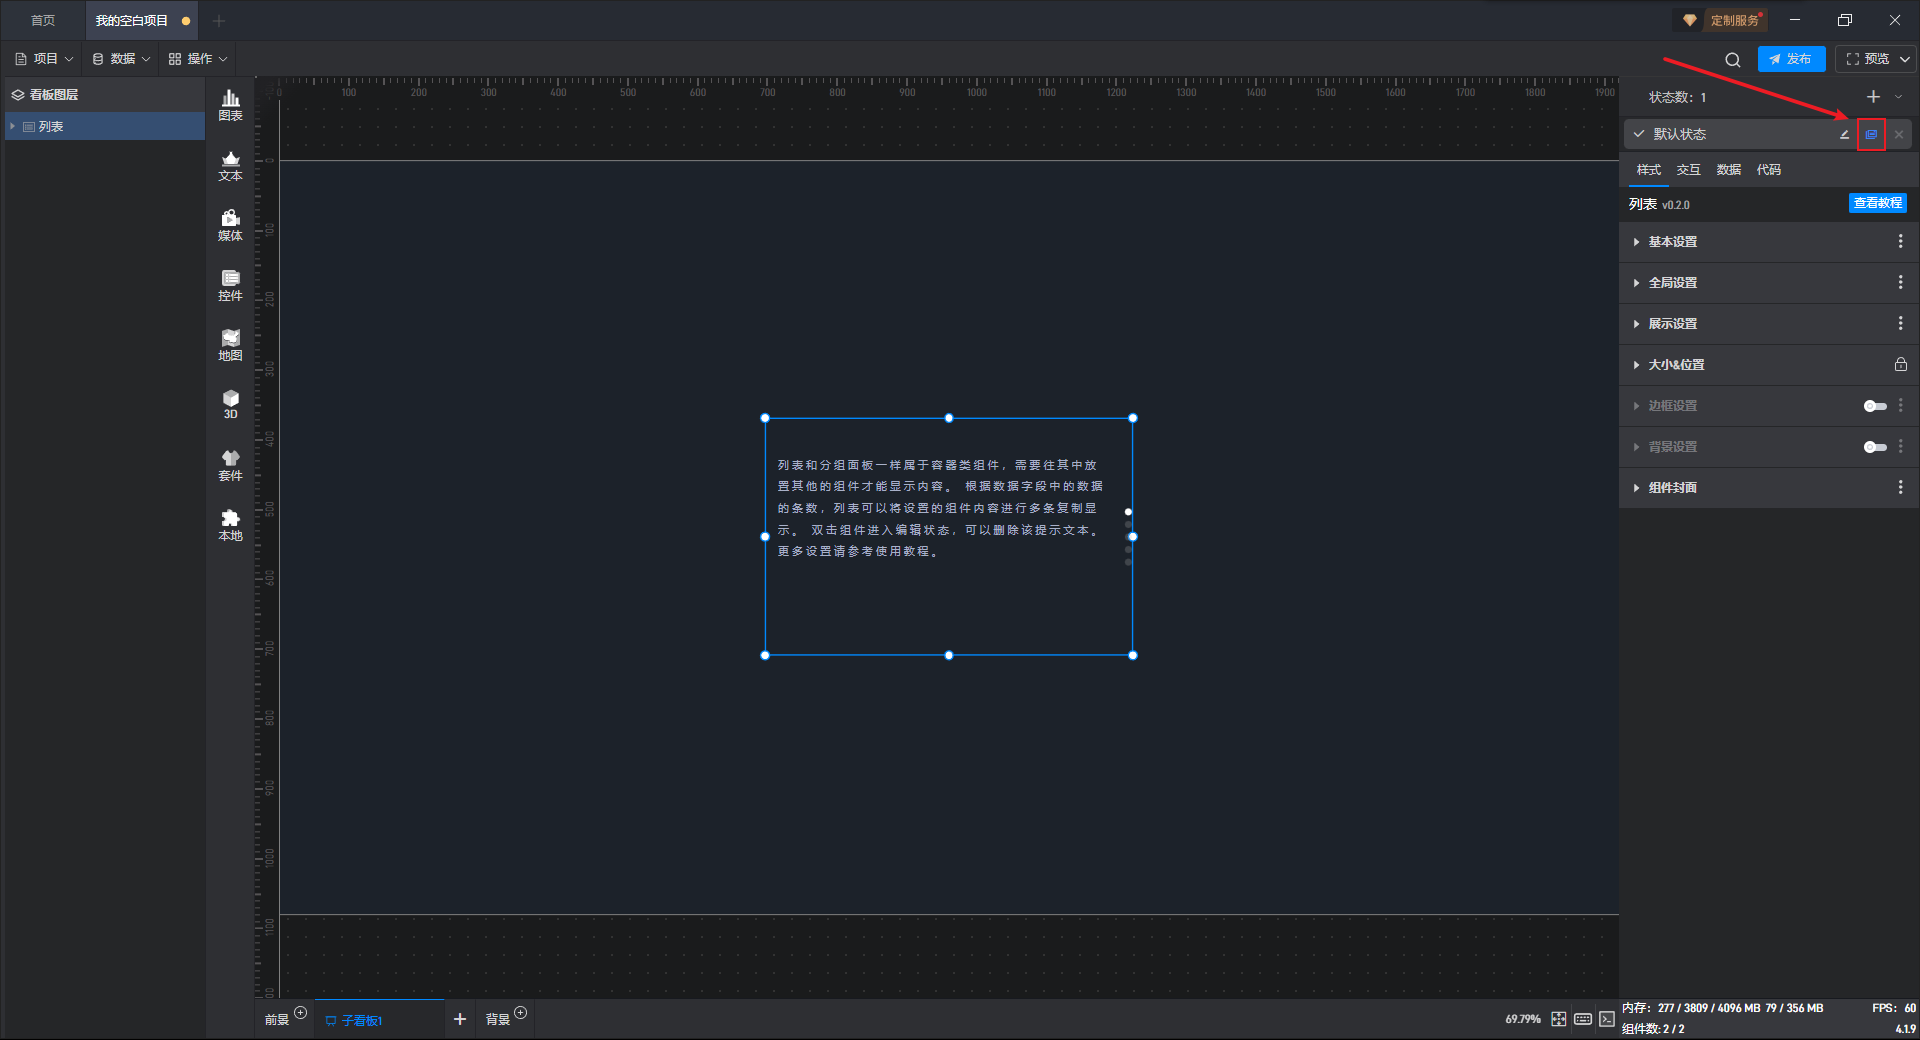Open the 数据 menu
This screenshot has width=1920, height=1040.
coord(121,59)
